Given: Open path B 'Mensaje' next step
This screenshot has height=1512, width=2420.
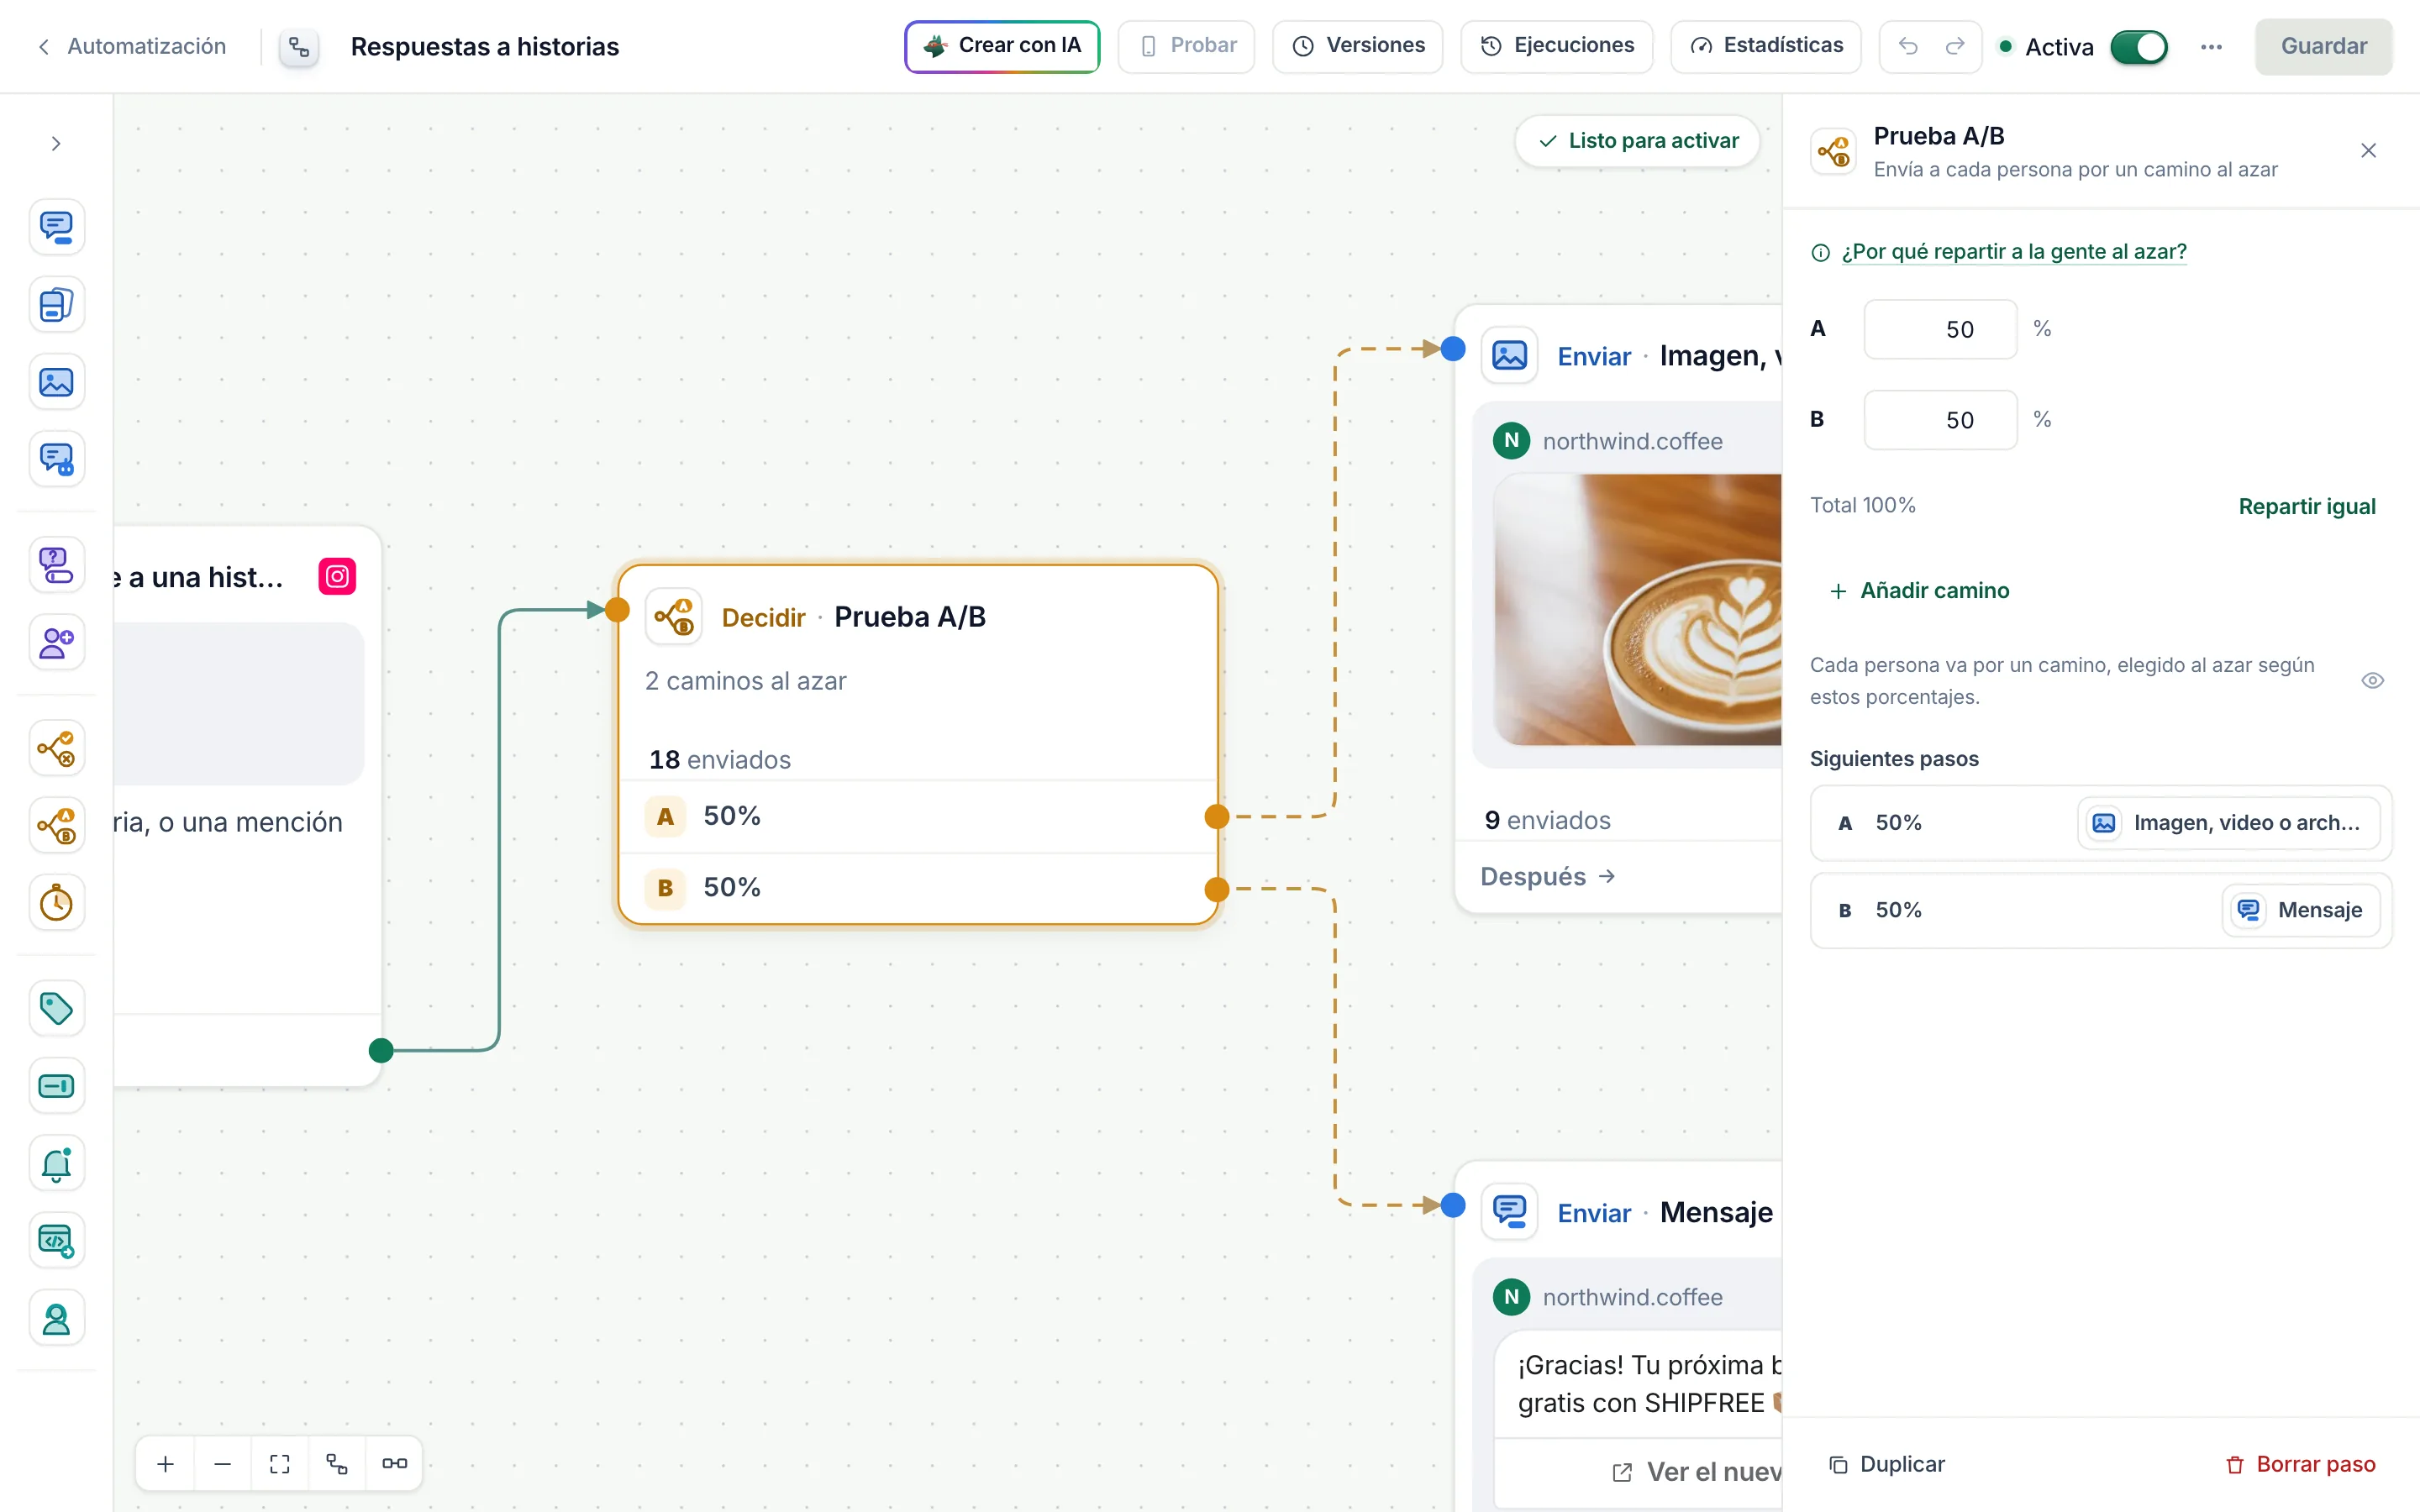Looking at the screenshot, I should coord(2300,910).
